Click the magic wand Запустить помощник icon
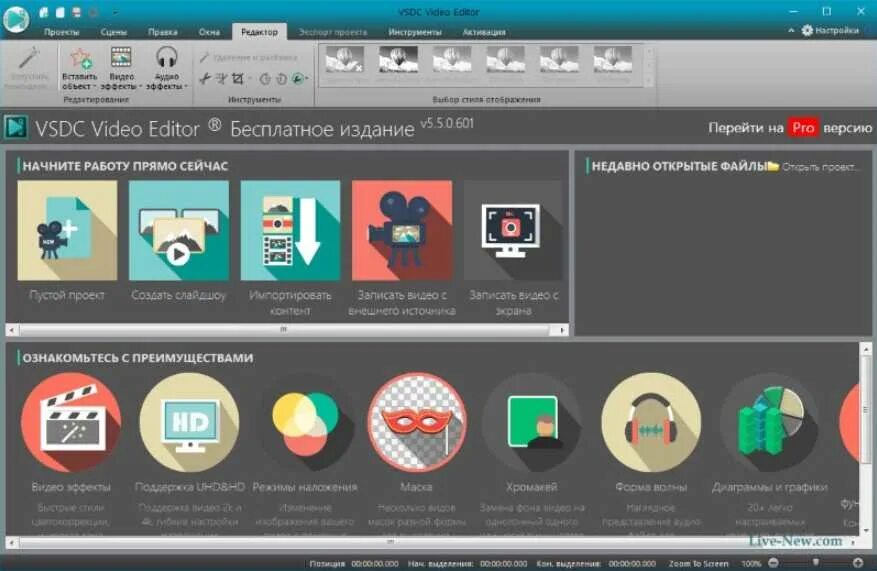 coord(29,58)
